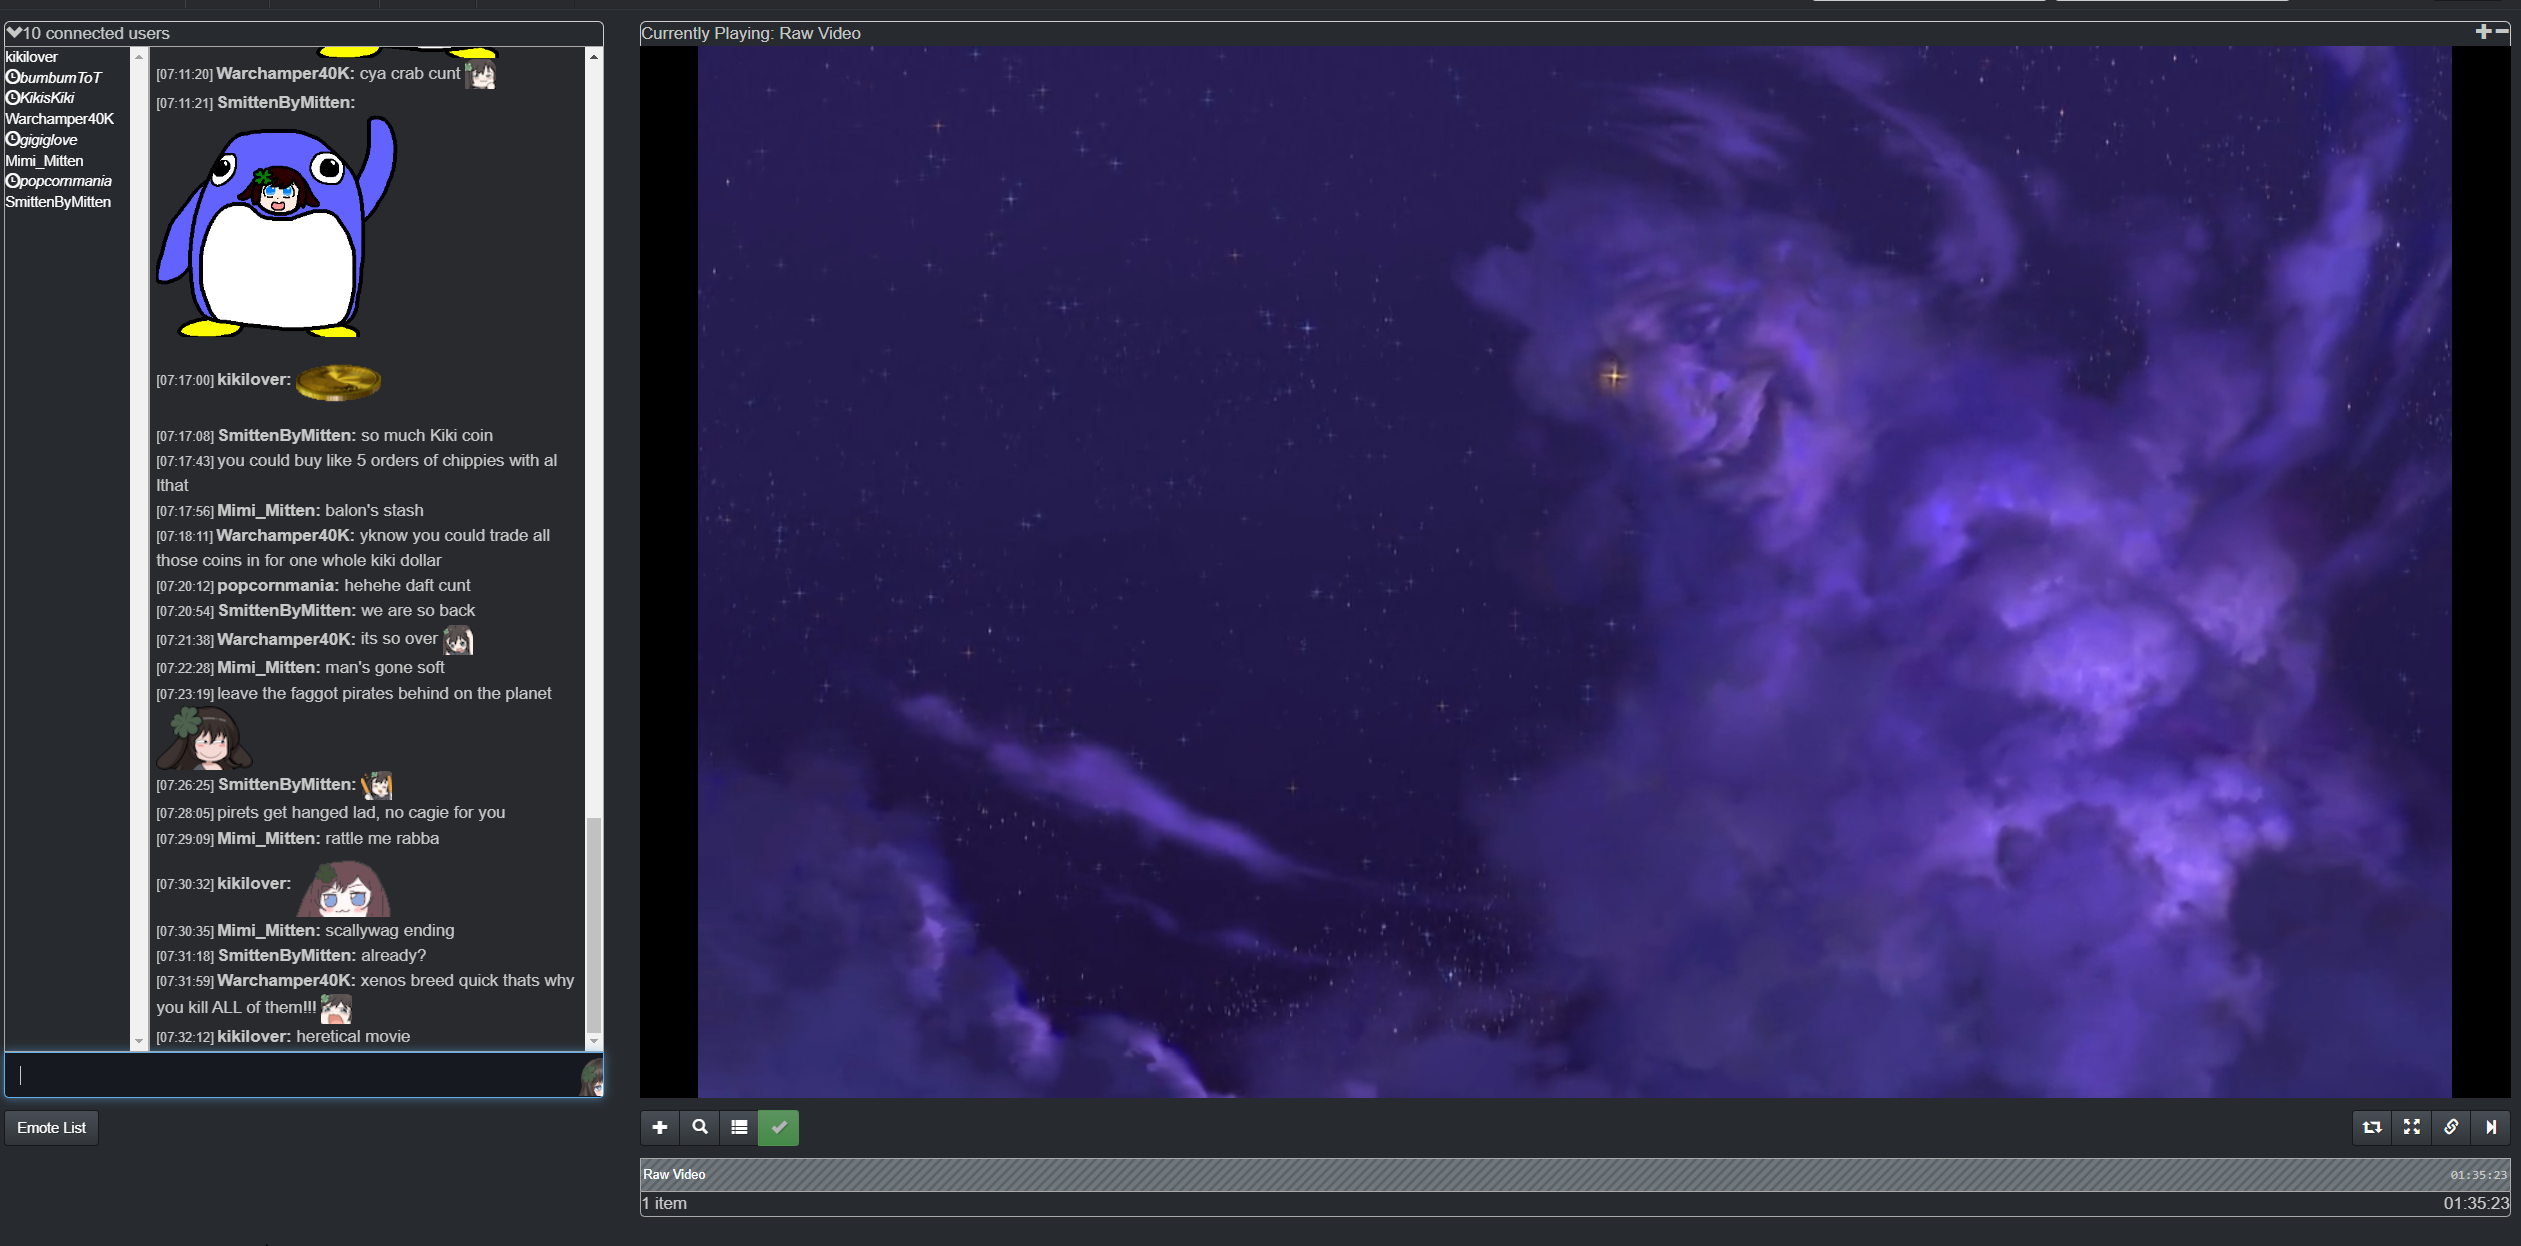Screen dimensions: 2521x1246
Task: Open the library search magnifier
Action: click(x=699, y=1127)
